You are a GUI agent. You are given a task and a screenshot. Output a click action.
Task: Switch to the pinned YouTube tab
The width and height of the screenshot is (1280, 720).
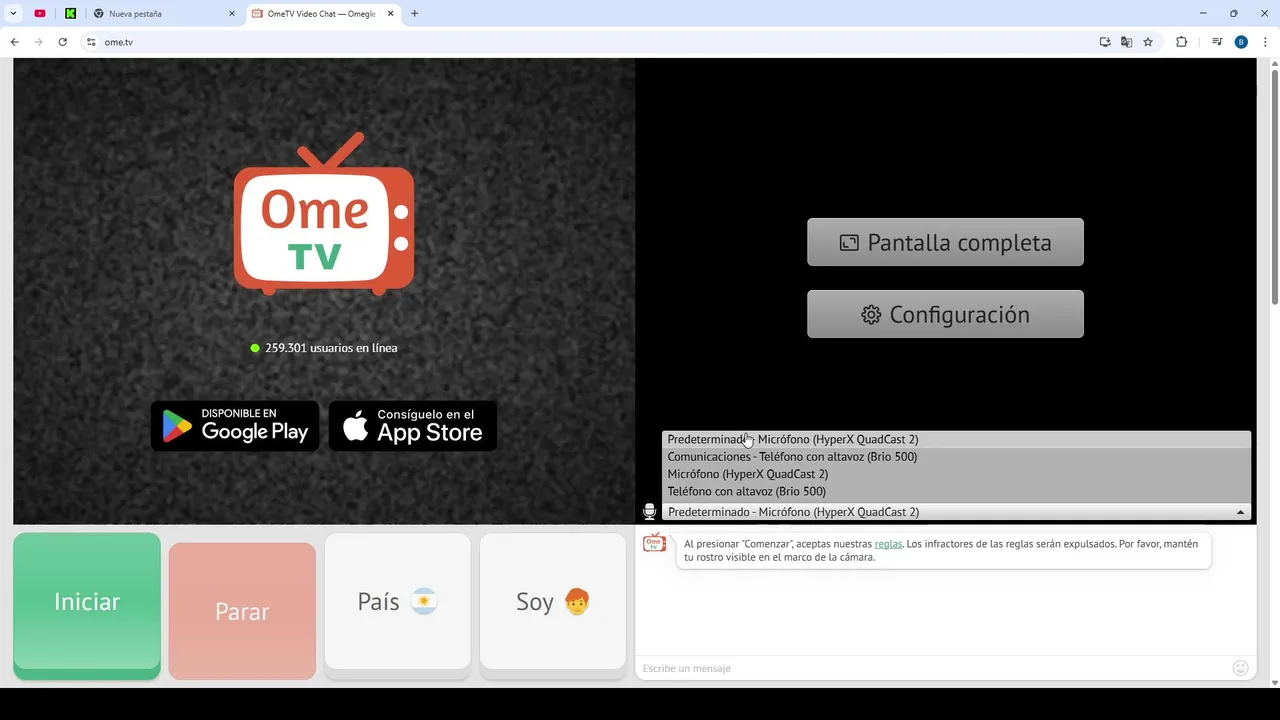click(40, 13)
